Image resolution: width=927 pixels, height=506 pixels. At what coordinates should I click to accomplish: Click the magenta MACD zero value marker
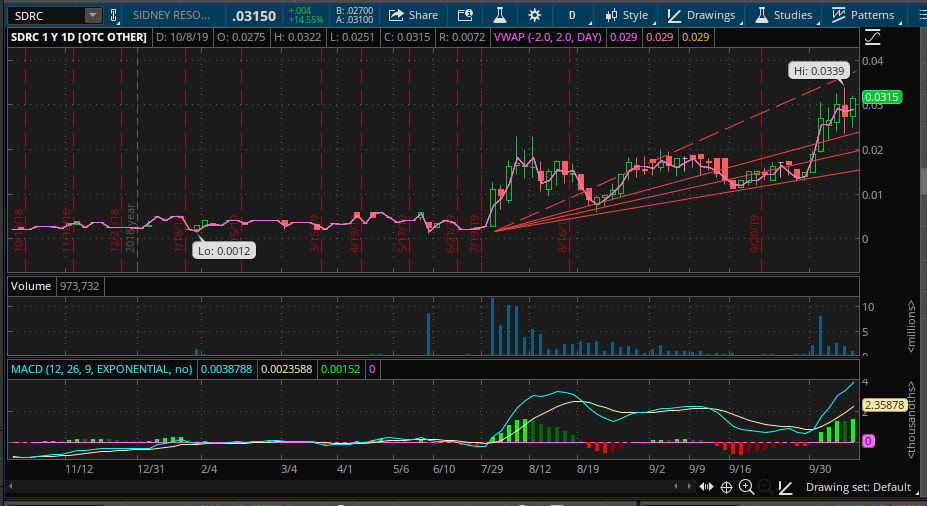[x=869, y=440]
